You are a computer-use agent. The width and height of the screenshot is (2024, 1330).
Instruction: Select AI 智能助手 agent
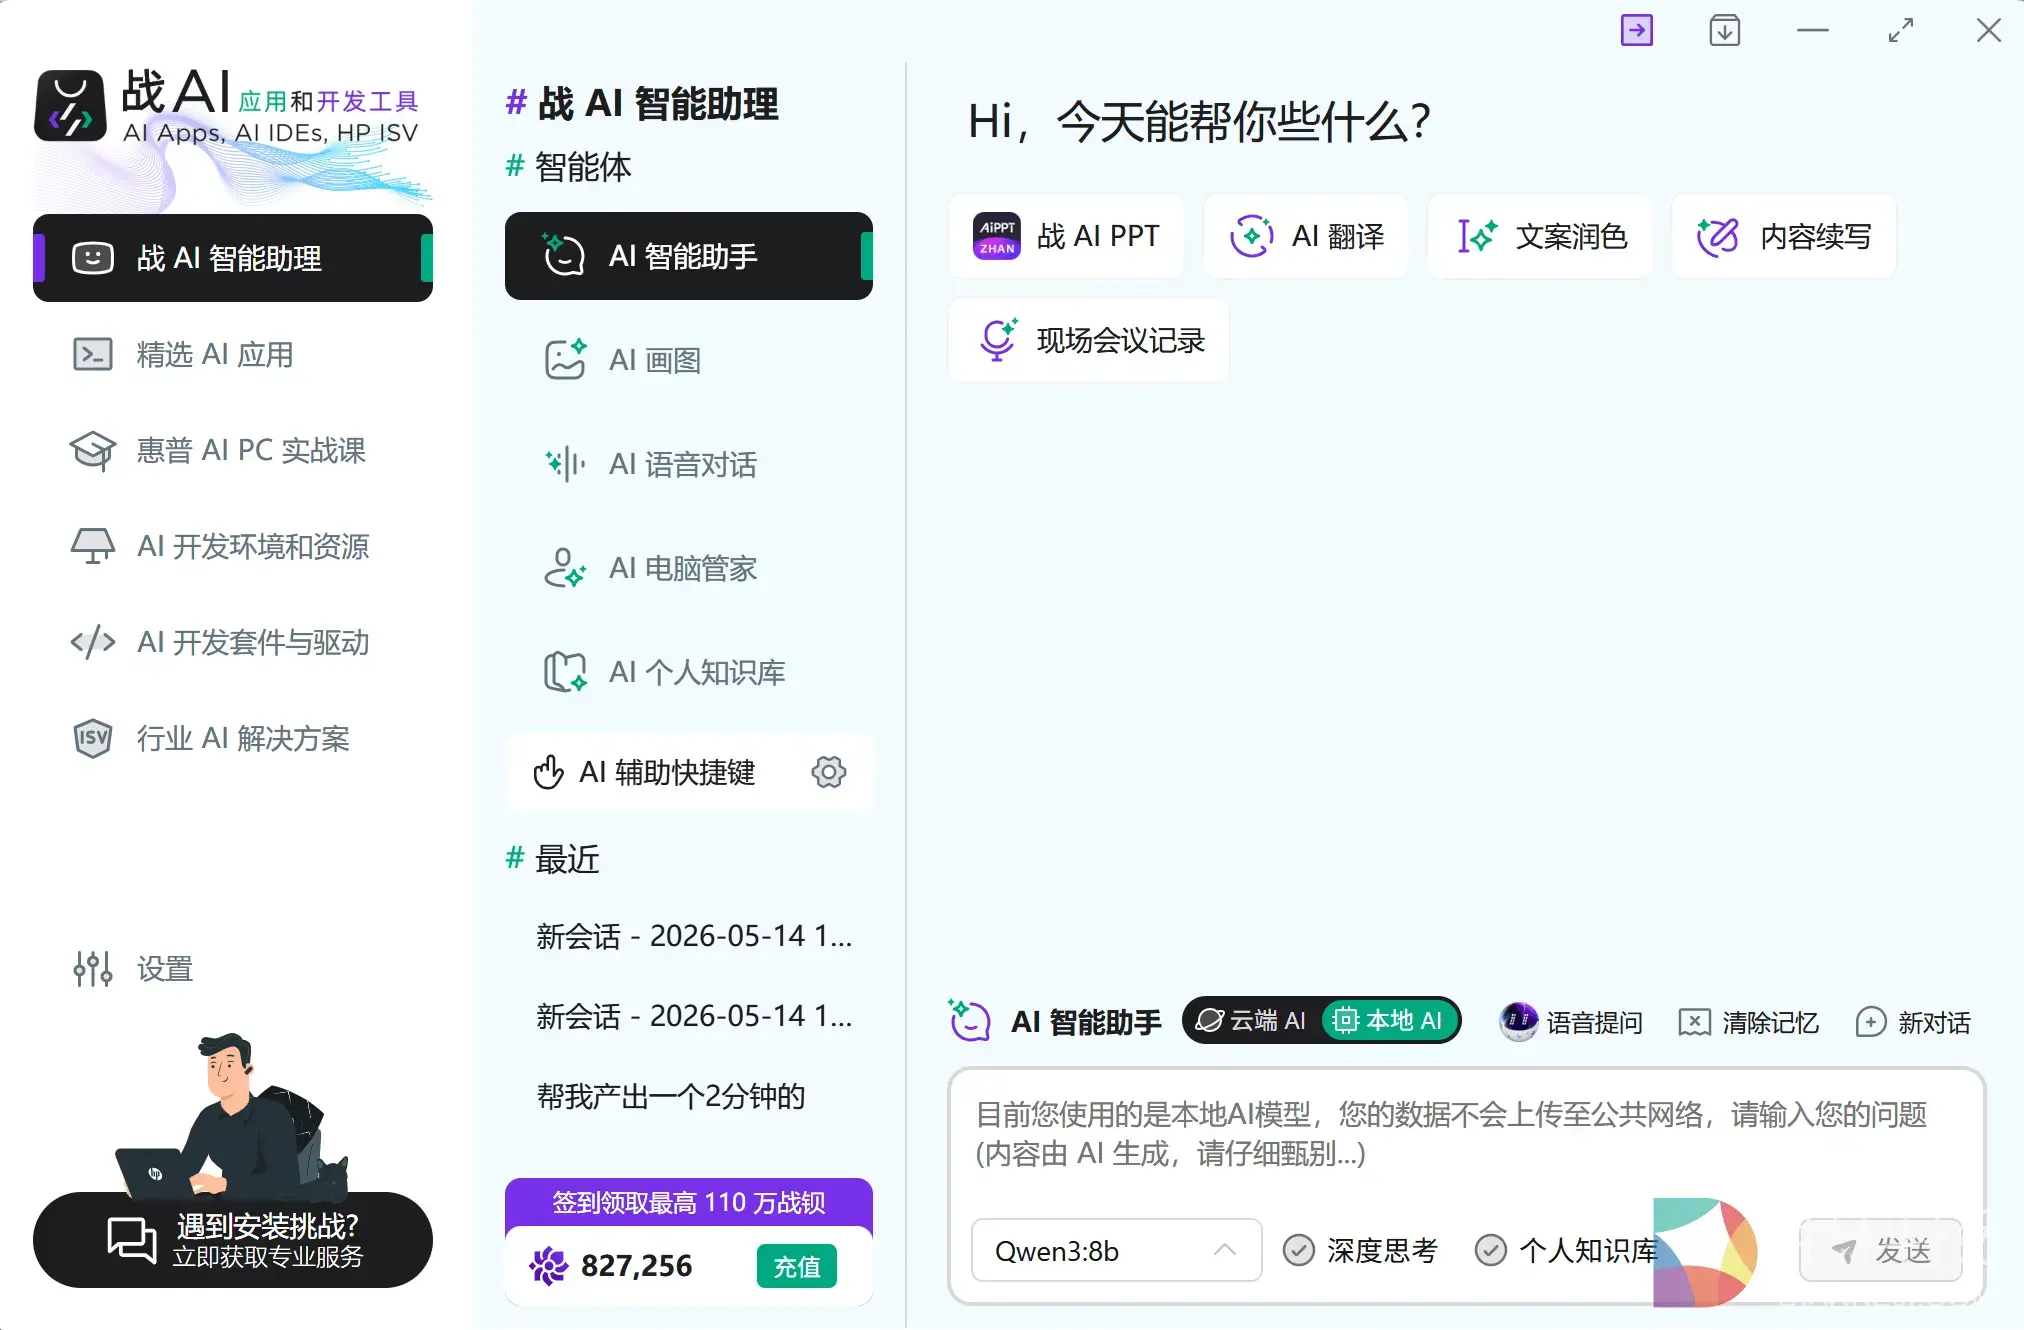click(689, 256)
